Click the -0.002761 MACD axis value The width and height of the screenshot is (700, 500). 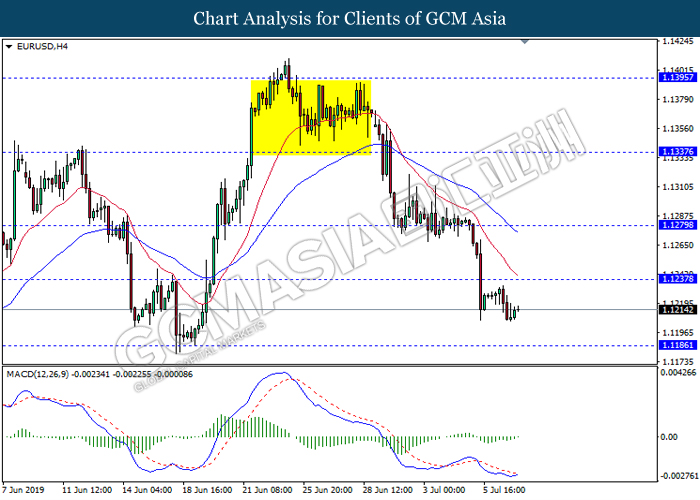click(677, 475)
